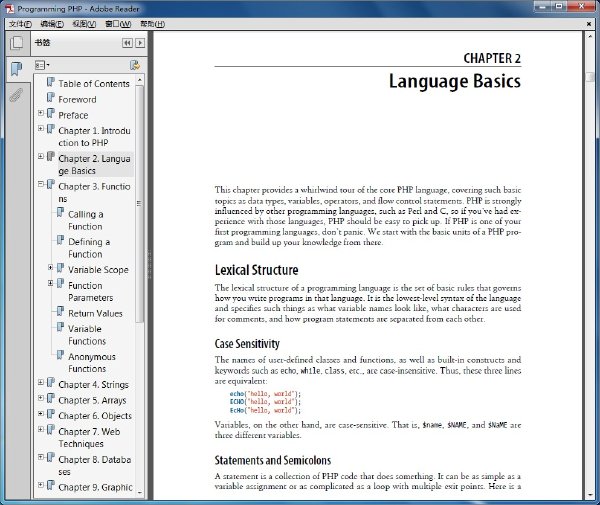Open Variable Functions bookmark
Image resolution: width=600 pixels, height=505 pixels.
87,335
